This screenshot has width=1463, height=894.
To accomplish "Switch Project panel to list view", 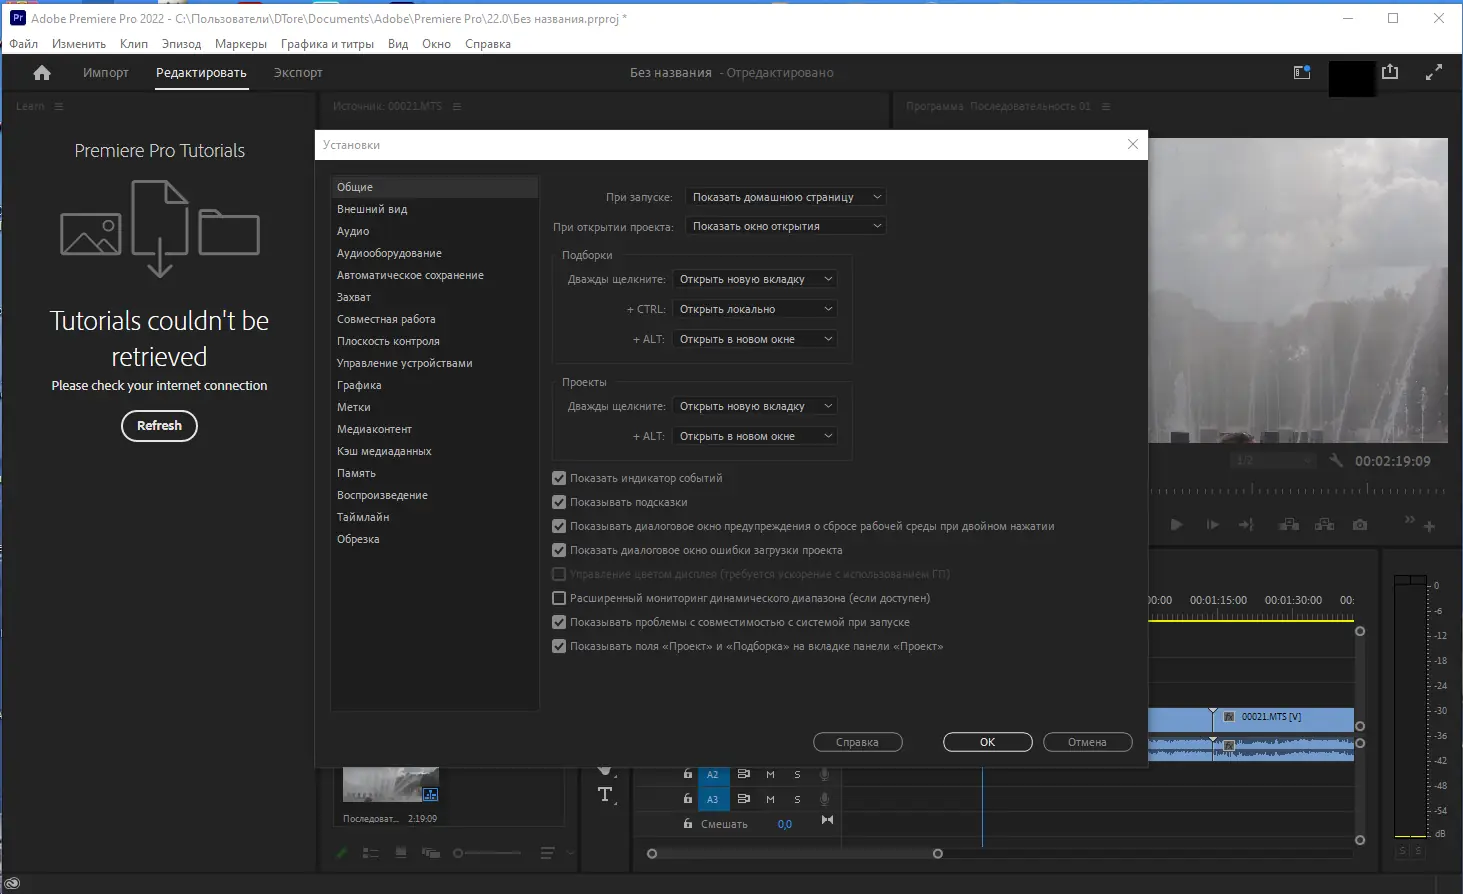I will click(370, 853).
